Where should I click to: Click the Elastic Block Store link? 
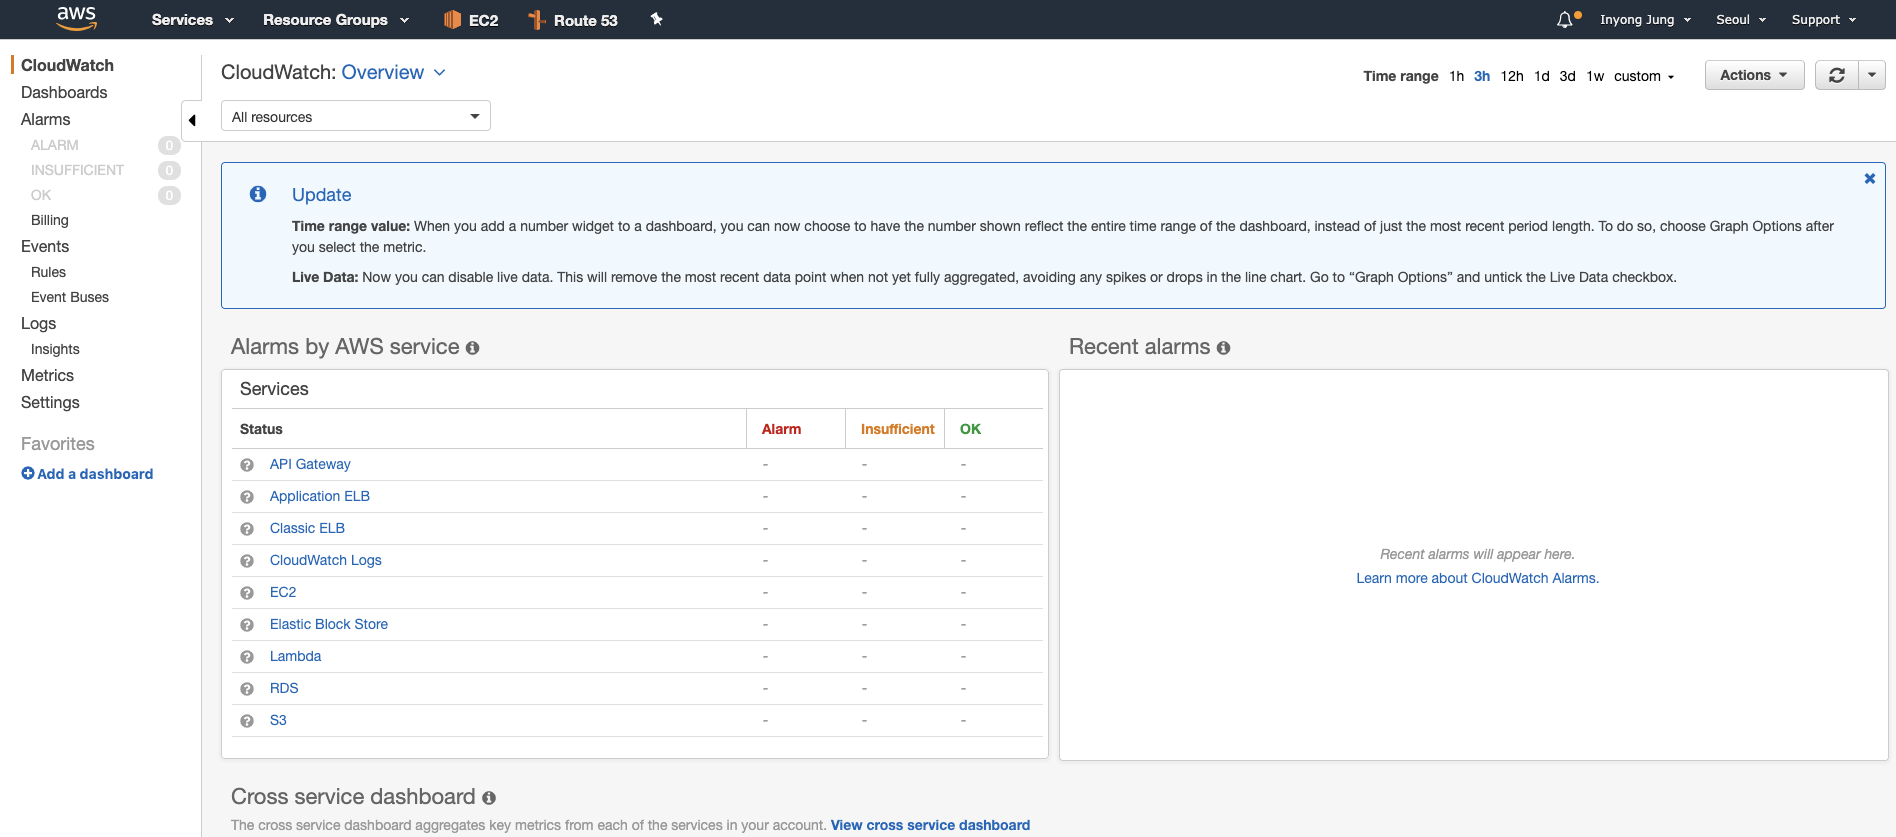pyautogui.click(x=329, y=624)
